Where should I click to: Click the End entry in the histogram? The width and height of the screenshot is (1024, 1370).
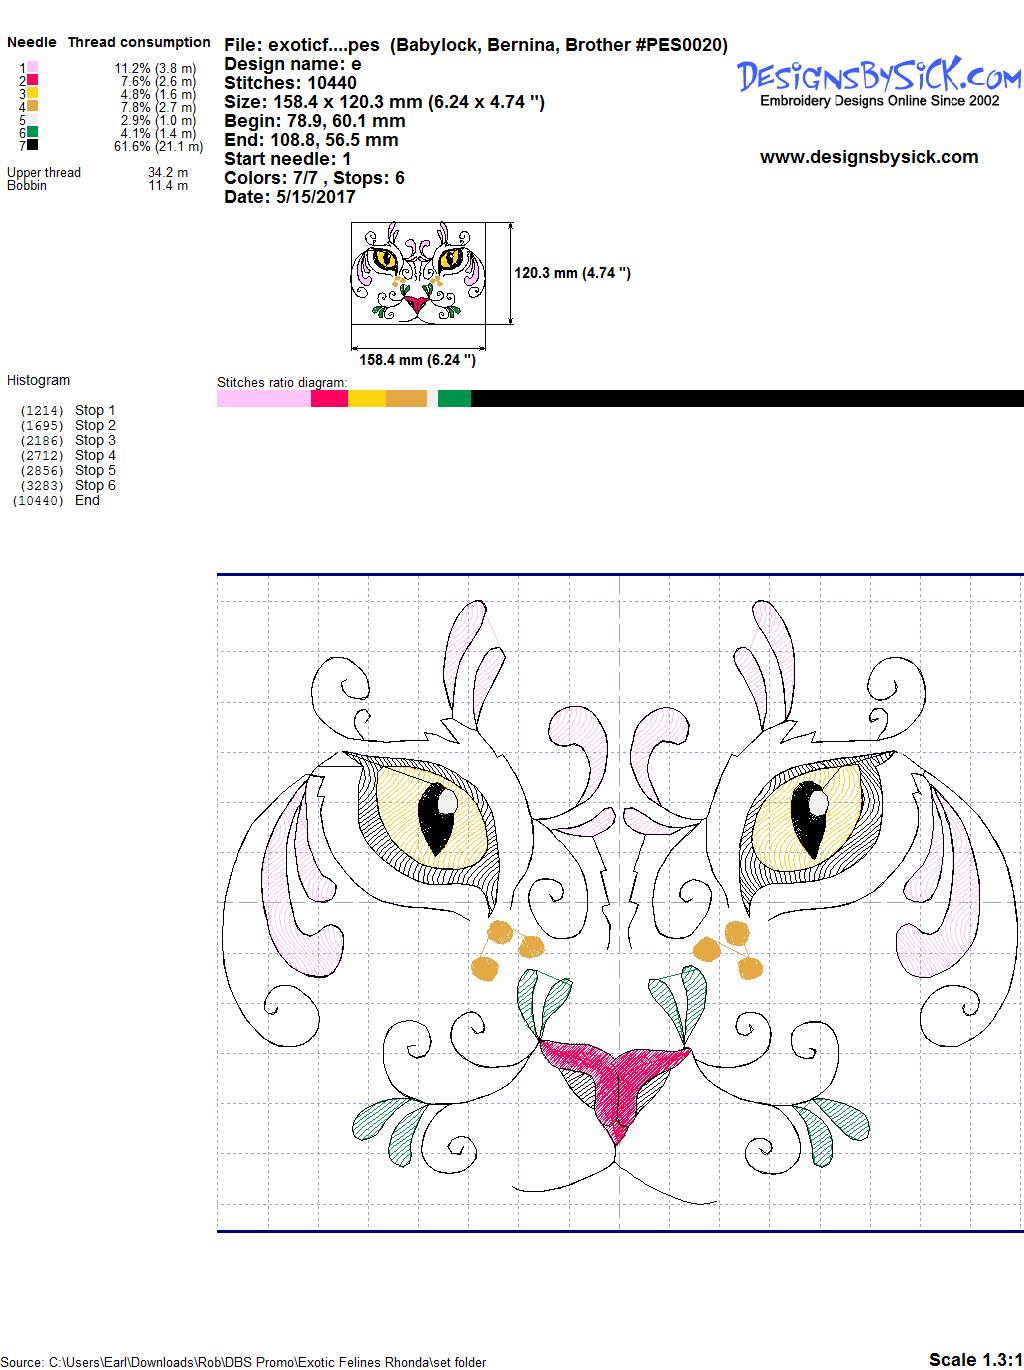click(87, 500)
